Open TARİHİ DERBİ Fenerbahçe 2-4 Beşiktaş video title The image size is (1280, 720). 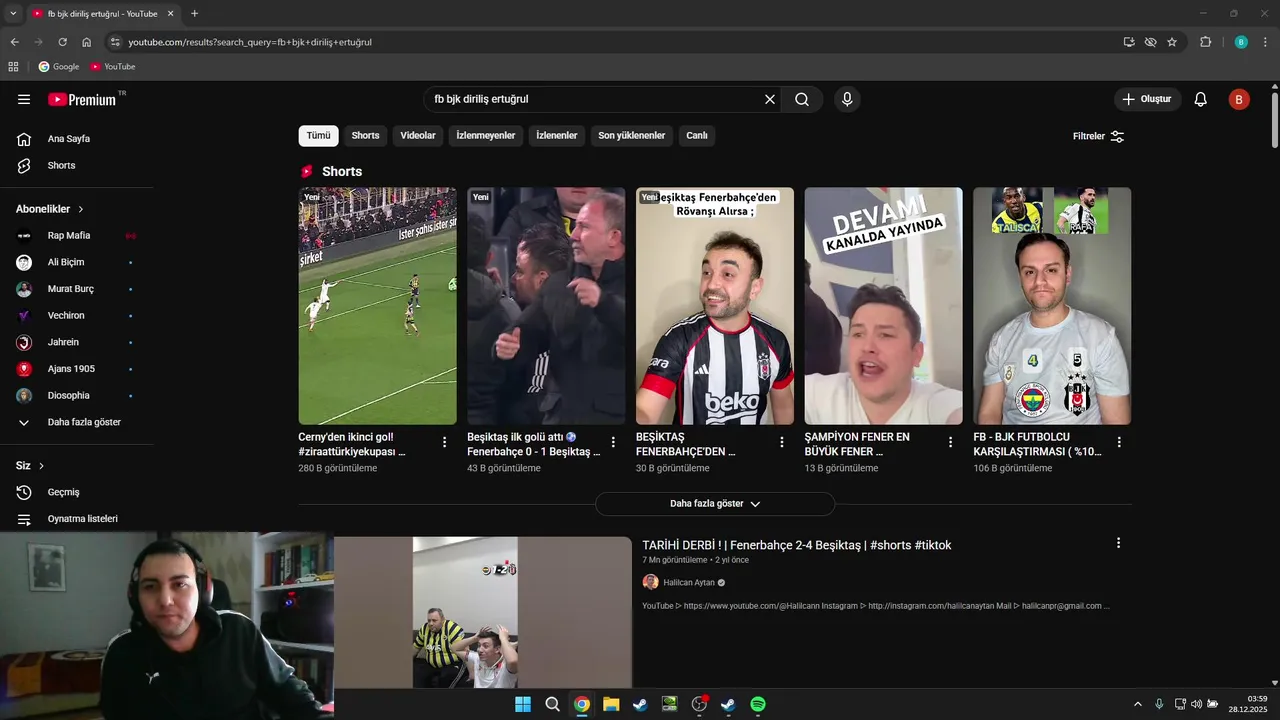click(797, 545)
